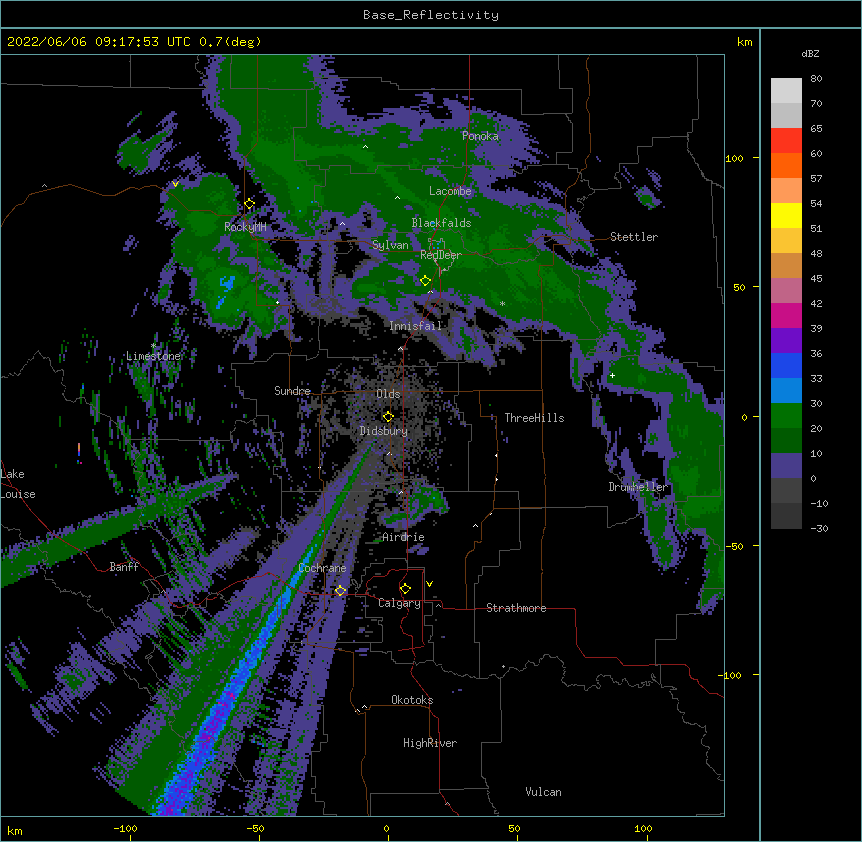Pick the orange 60 dBZ legend swatch
The image size is (862, 842).
pos(786,165)
